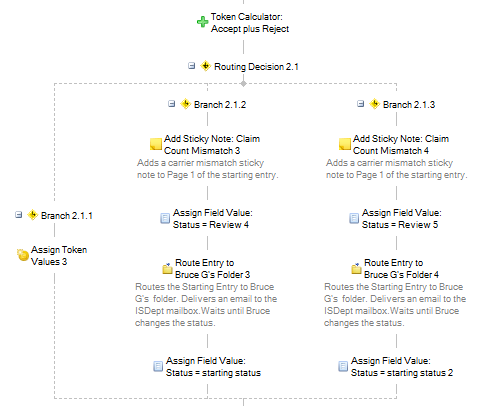
Task: Select the Claim Count Mismatch 3 sticky note icon
Action: pos(156,144)
